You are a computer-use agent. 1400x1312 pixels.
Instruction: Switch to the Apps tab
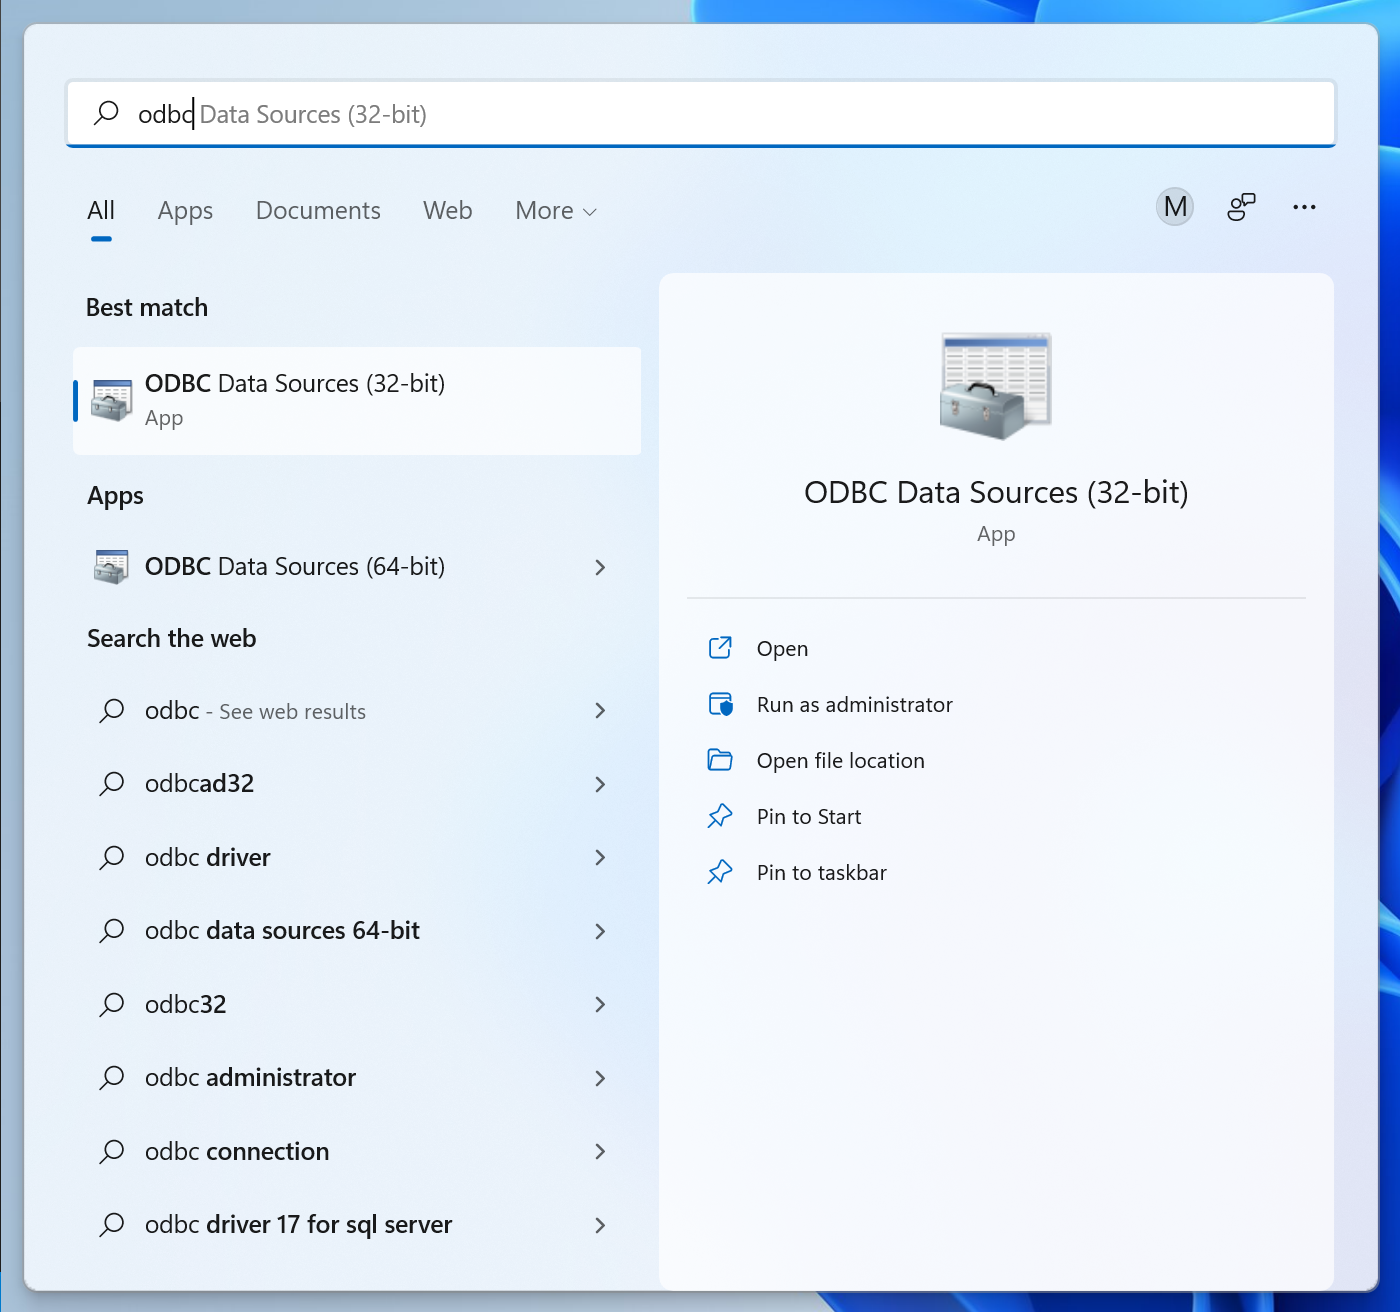[185, 211]
